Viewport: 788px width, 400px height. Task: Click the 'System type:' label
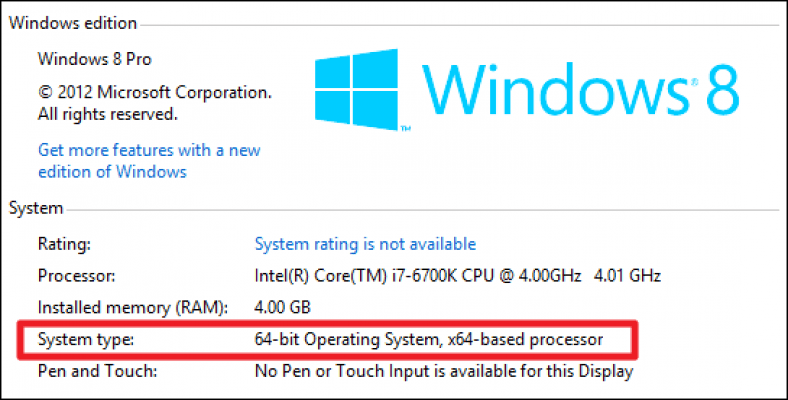point(86,340)
